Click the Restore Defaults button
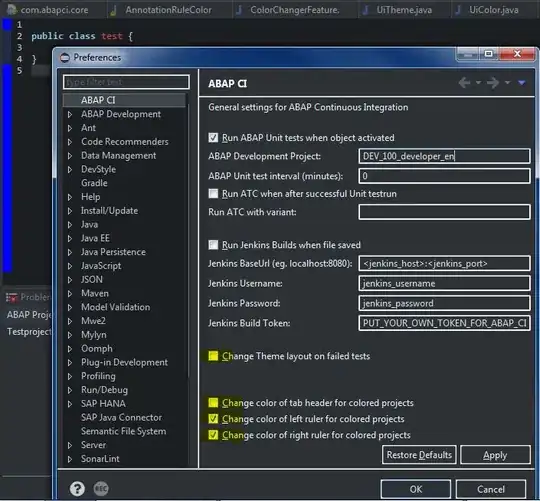Screen dimensions: 540x501 [x=419, y=455]
